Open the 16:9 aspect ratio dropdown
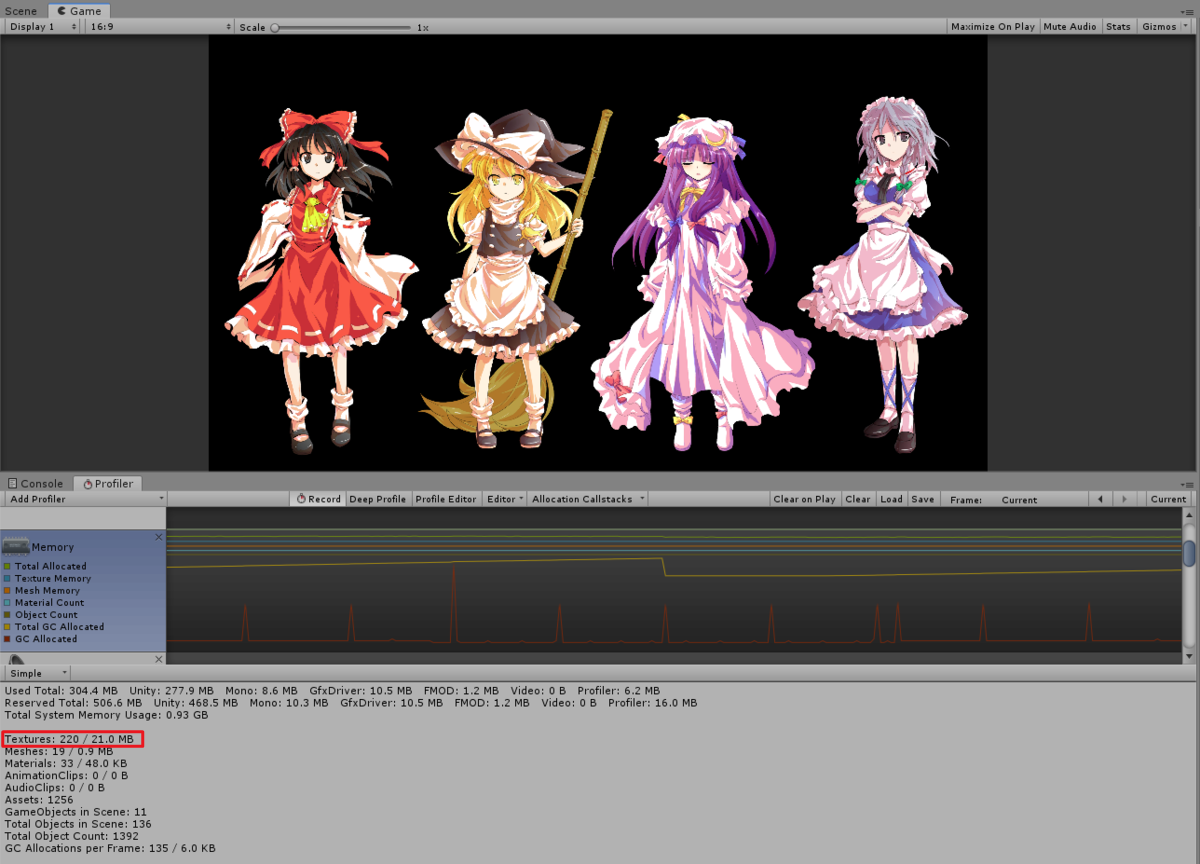1200x864 pixels. [x=160, y=27]
